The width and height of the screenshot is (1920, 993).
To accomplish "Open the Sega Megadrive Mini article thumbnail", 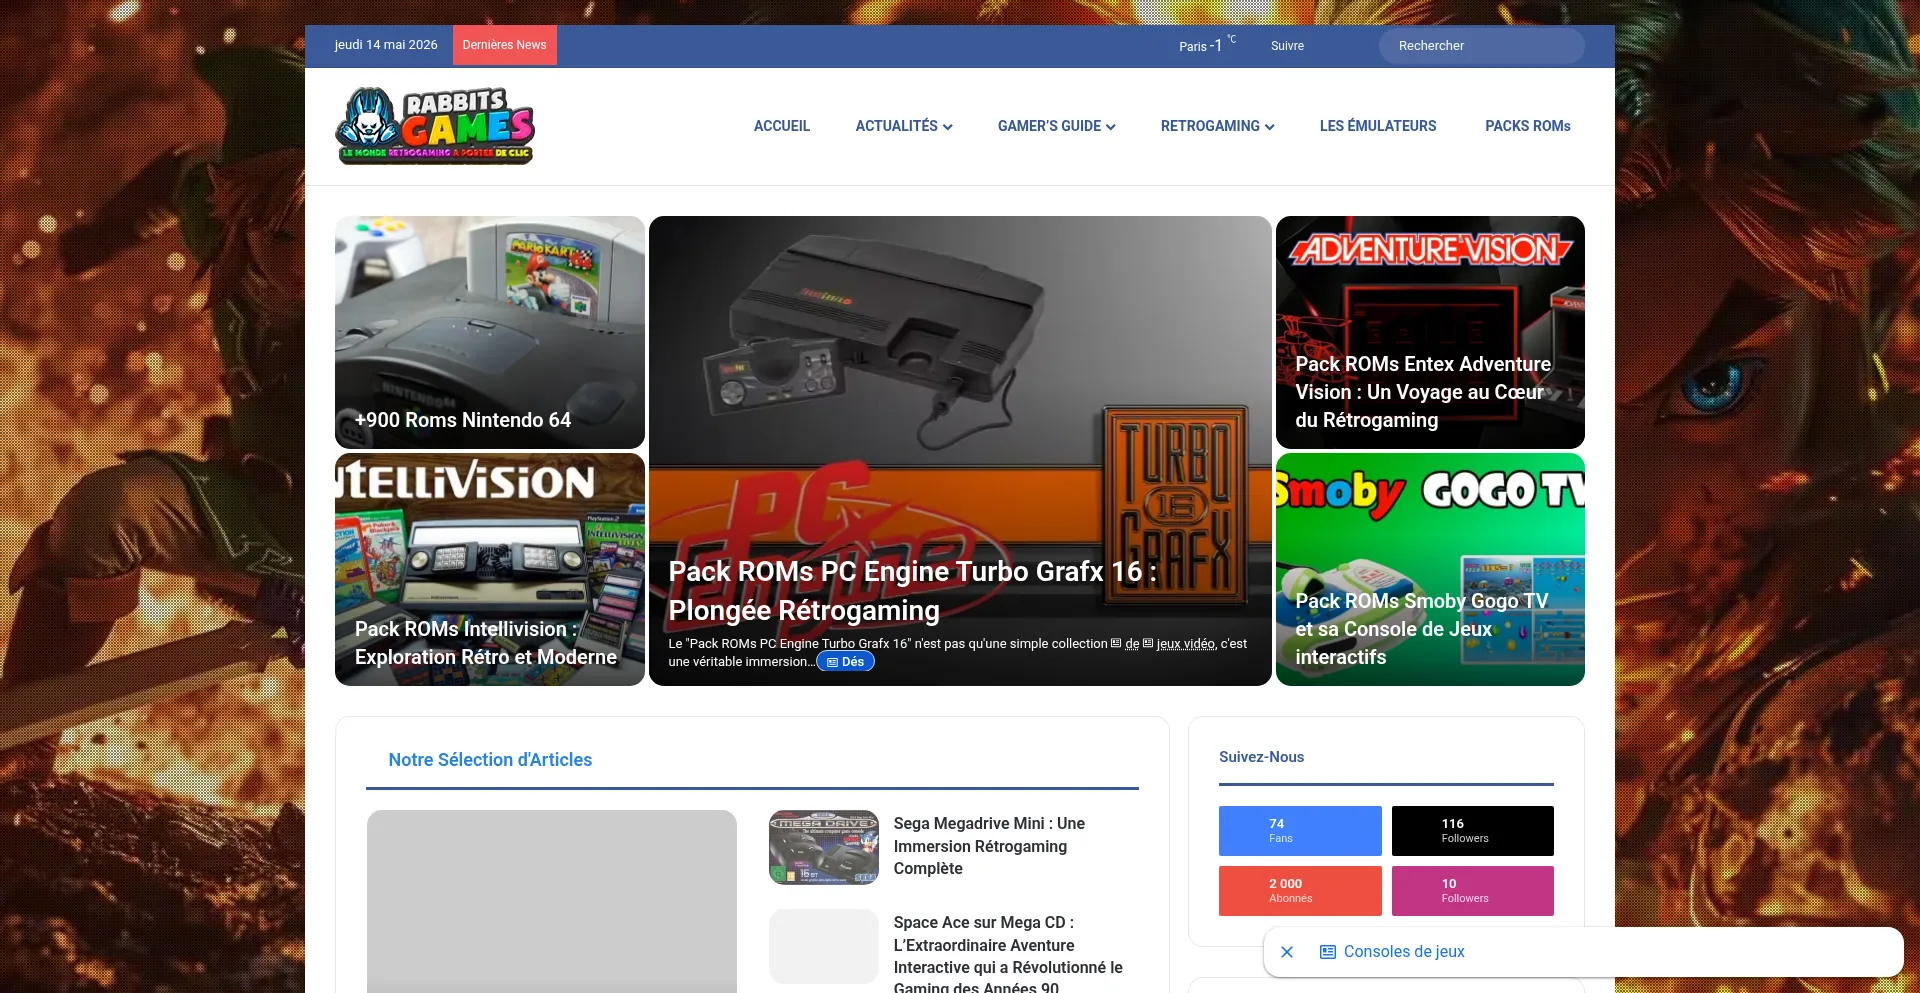I will click(824, 847).
